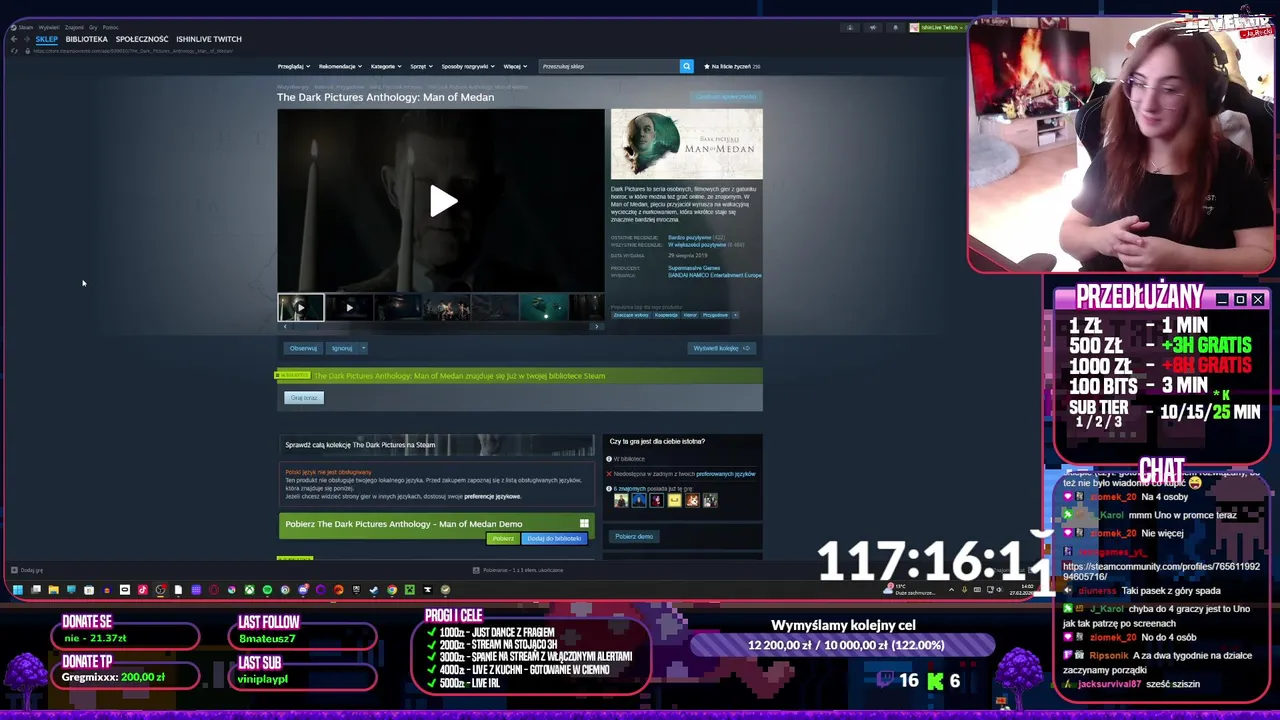Click the Steam icon on taskbar
The width and height of the screenshot is (1280, 720).
pos(374,590)
